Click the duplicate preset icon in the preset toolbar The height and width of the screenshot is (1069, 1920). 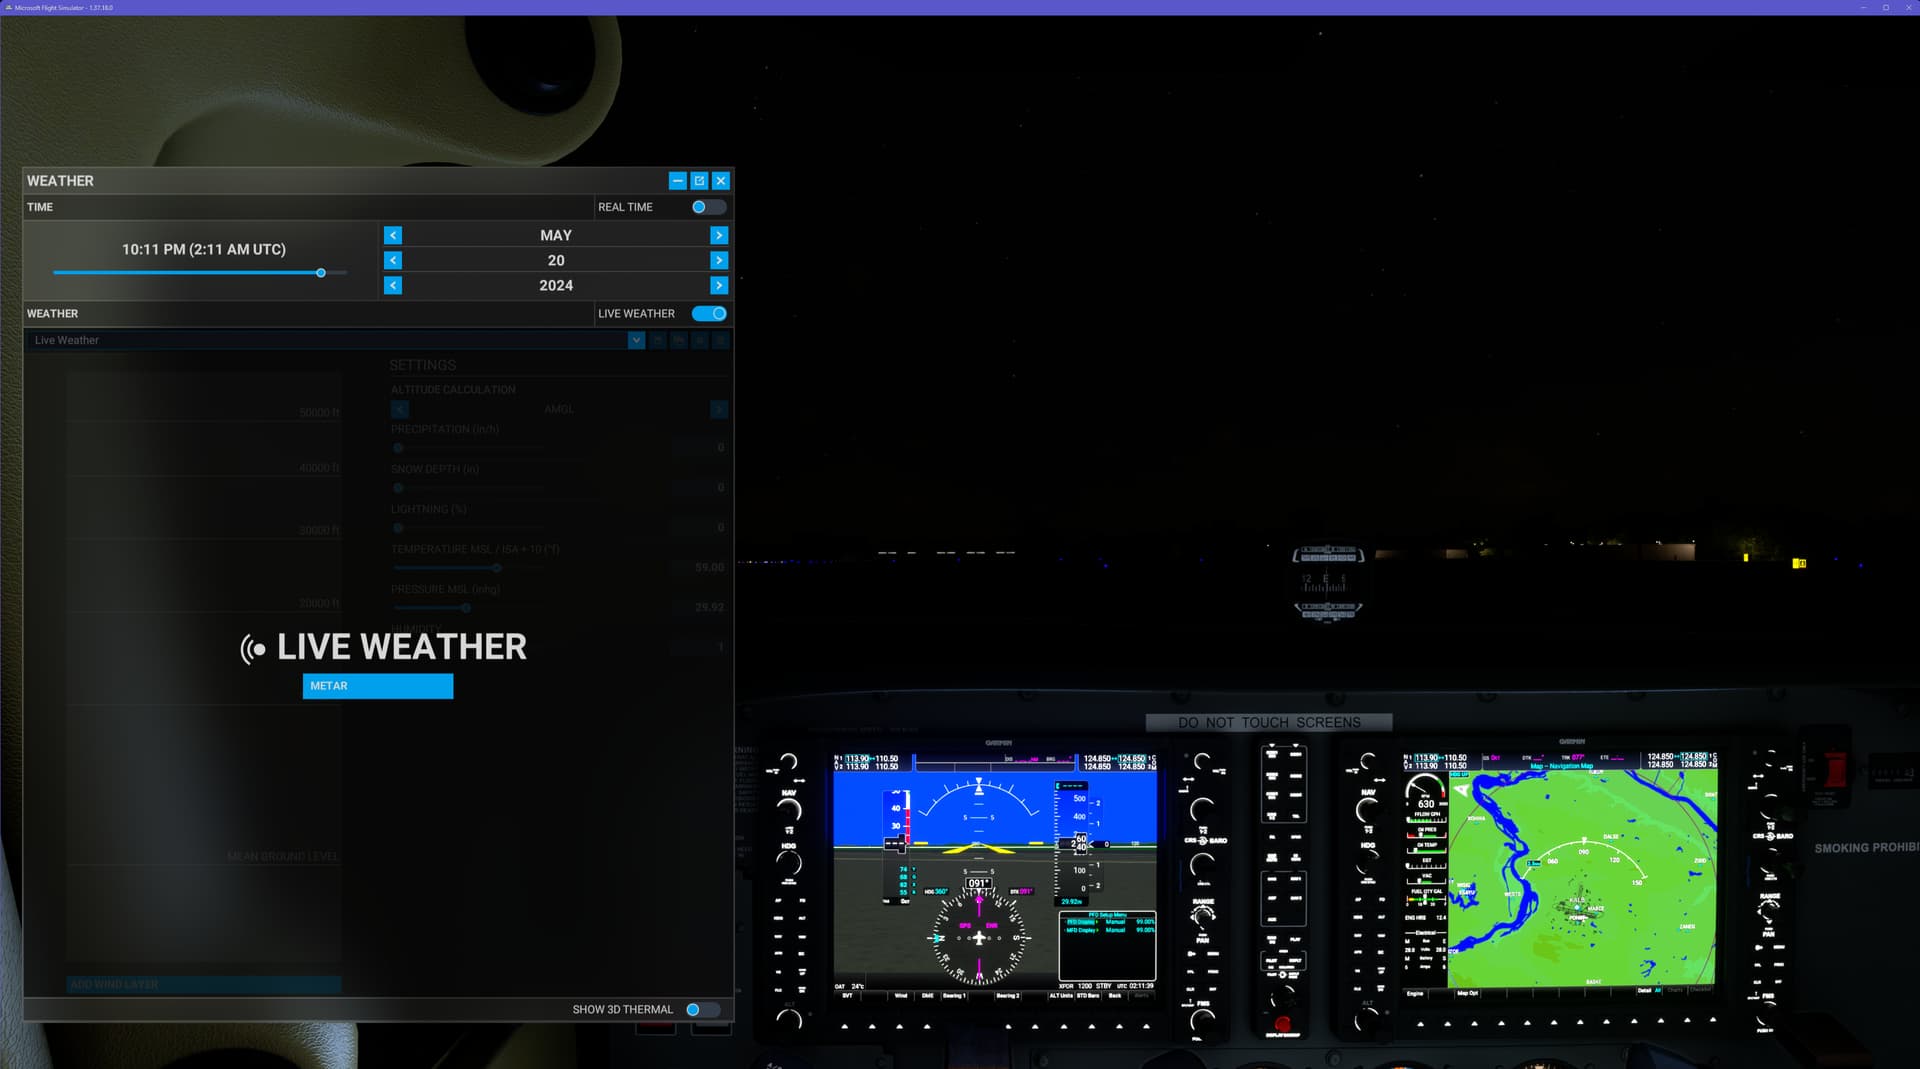679,340
